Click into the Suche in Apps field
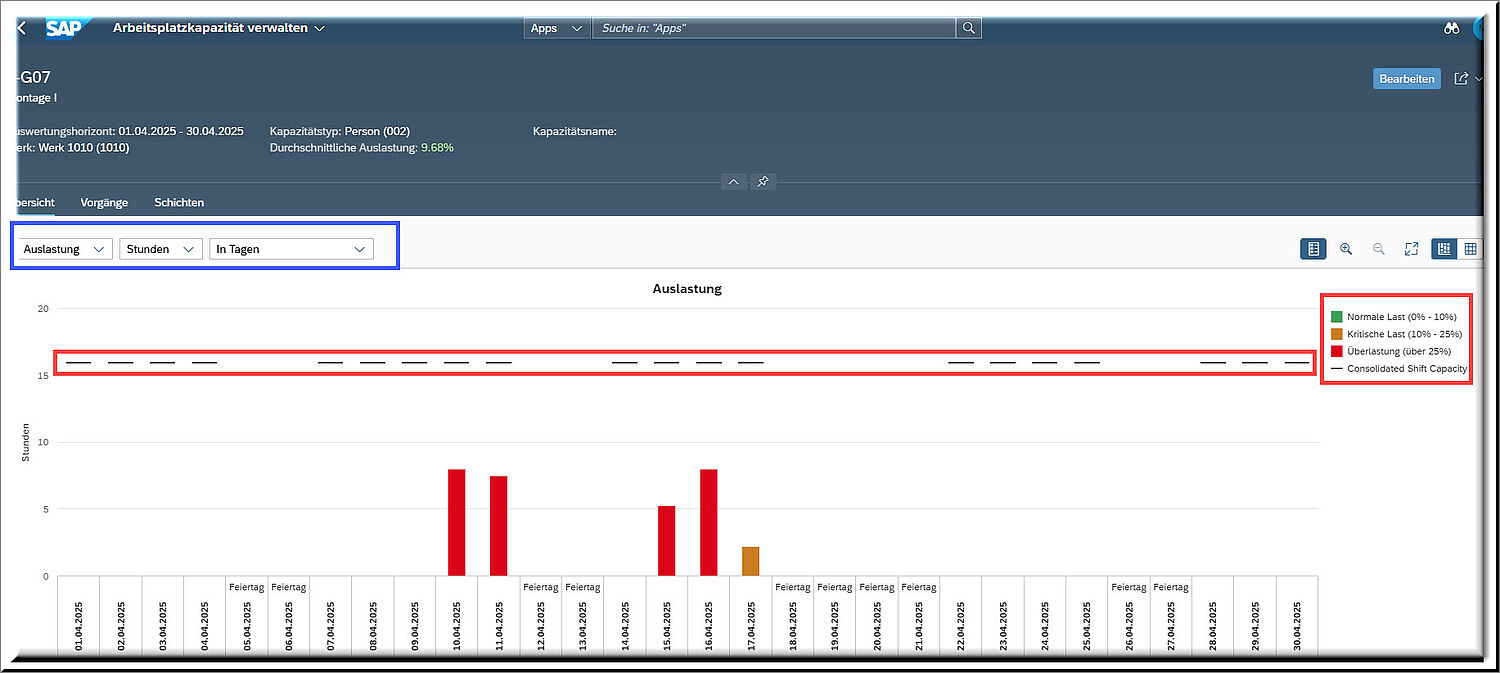This screenshot has width=1500, height=673. (774, 28)
